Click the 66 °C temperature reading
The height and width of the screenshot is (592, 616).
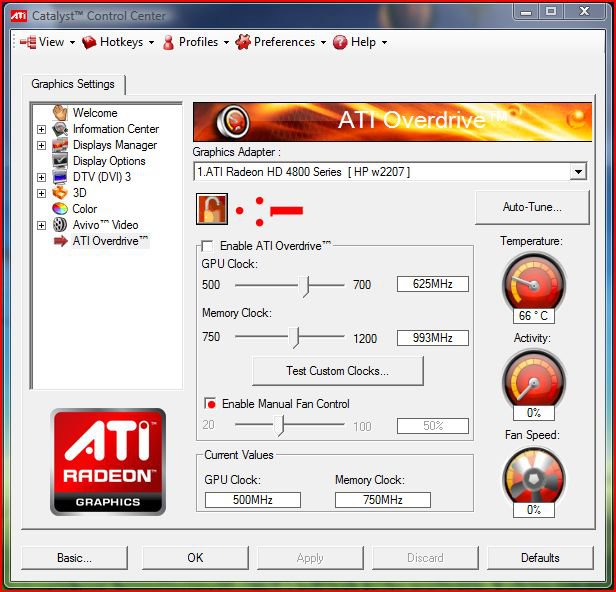point(534,316)
